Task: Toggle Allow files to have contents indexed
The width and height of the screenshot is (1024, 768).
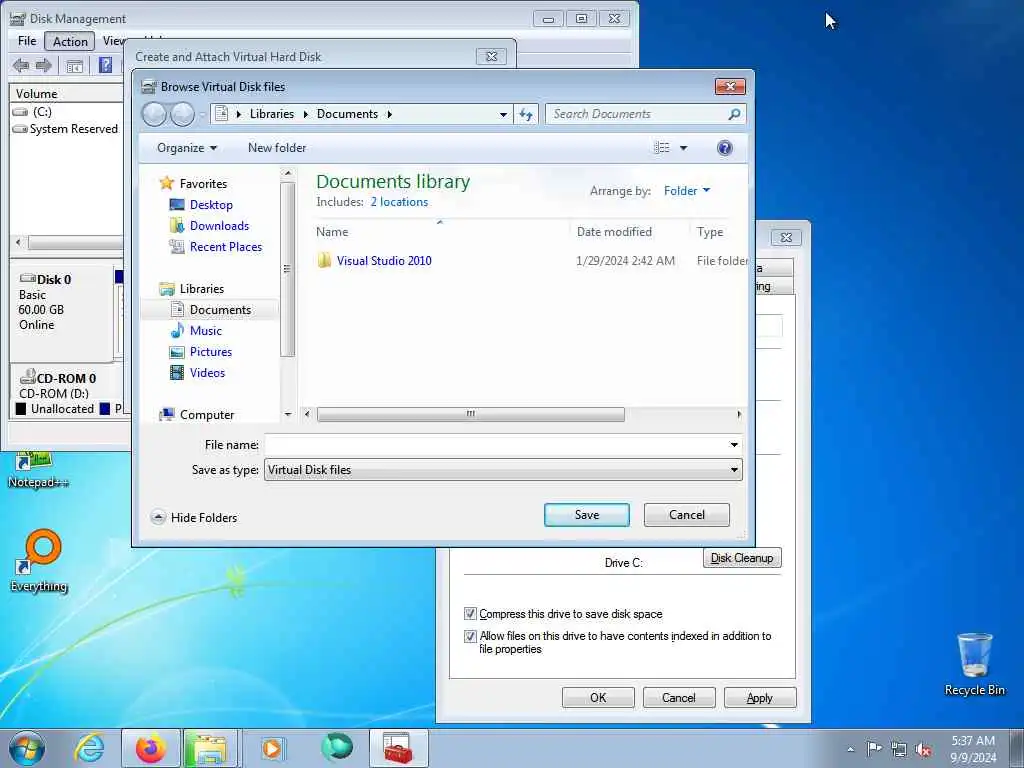Action: click(470, 636)
